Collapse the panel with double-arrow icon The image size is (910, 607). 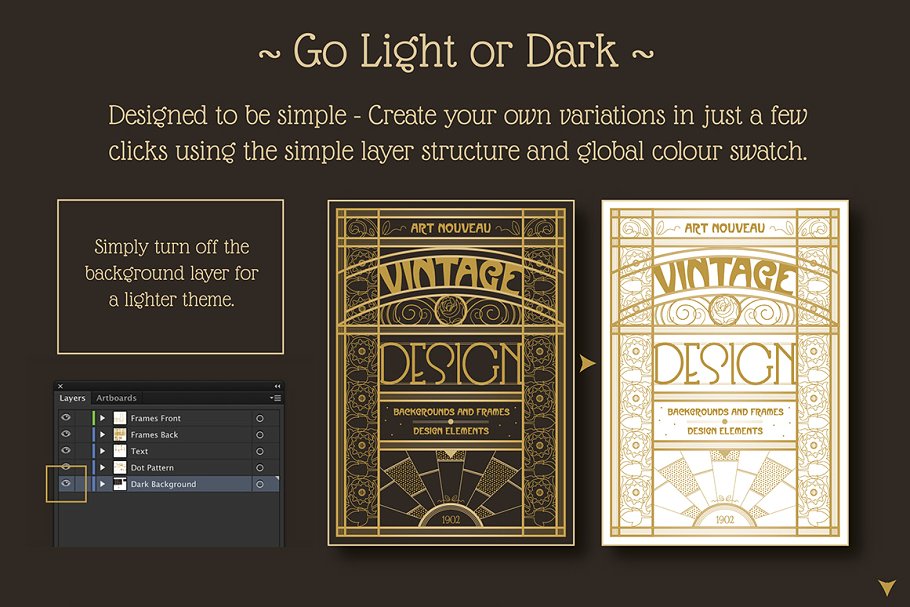(277, 386)
